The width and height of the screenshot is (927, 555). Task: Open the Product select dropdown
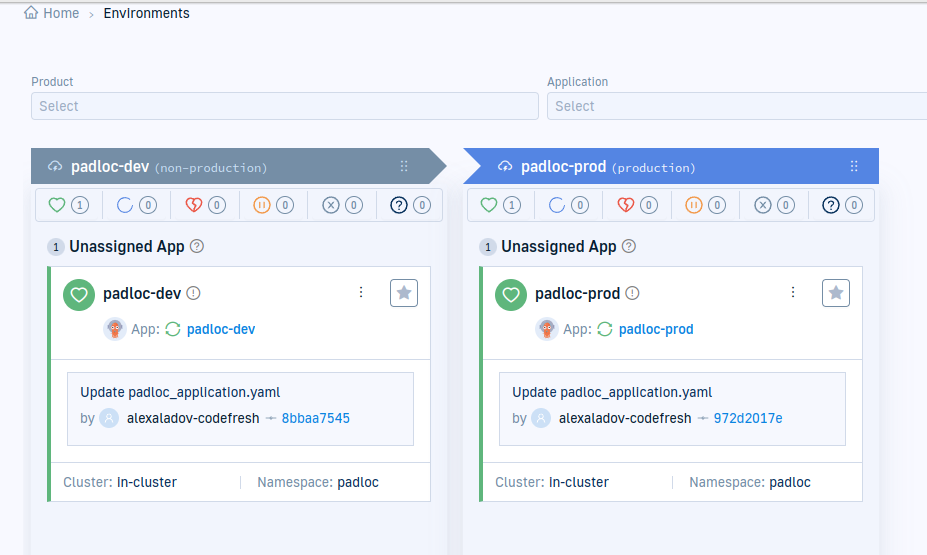tap(284, 106)
